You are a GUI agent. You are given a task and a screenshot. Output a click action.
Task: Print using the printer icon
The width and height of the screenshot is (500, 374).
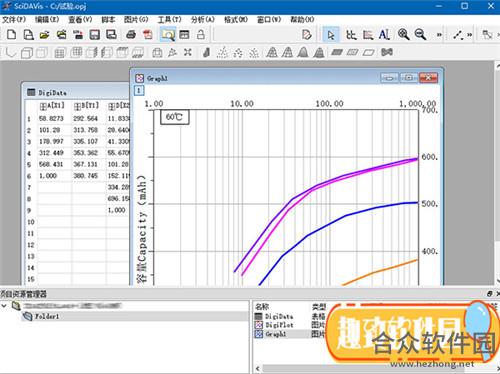[131, 34]
